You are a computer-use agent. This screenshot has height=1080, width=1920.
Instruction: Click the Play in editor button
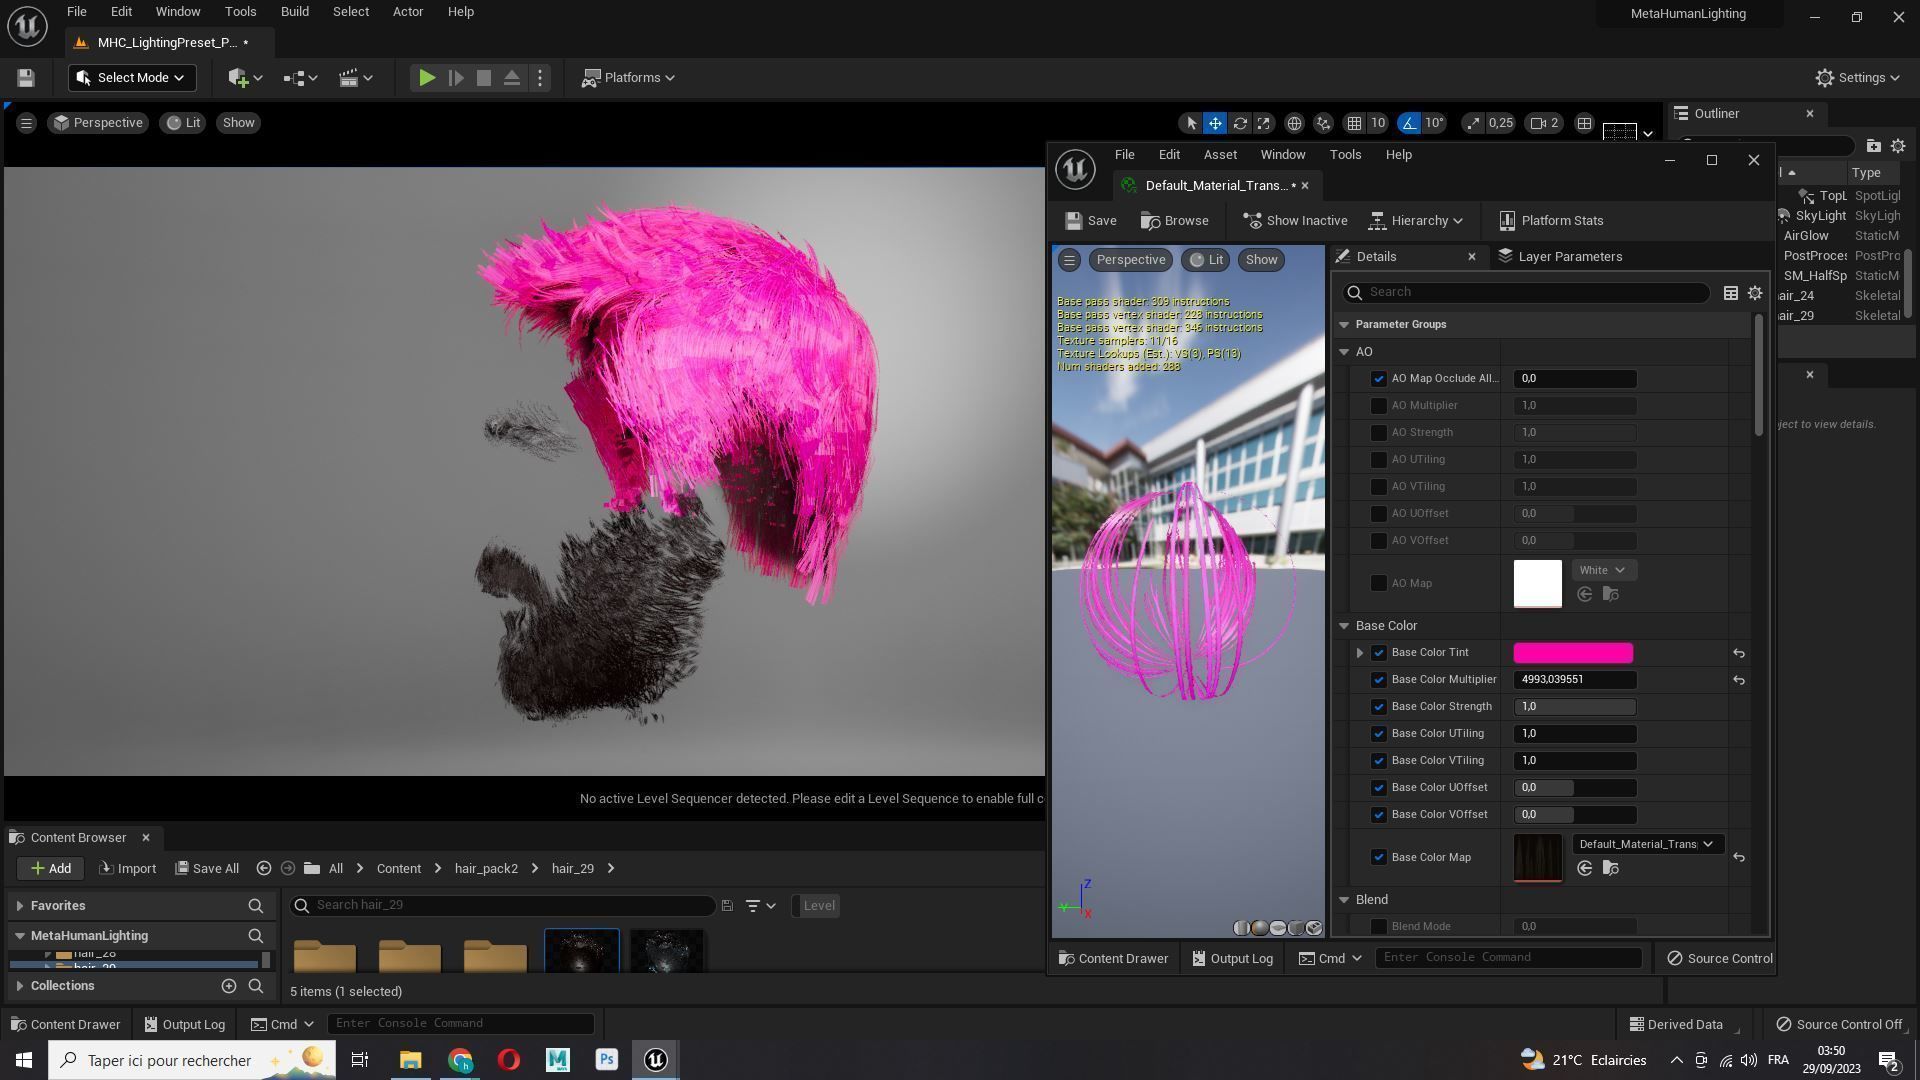[426, 78]
